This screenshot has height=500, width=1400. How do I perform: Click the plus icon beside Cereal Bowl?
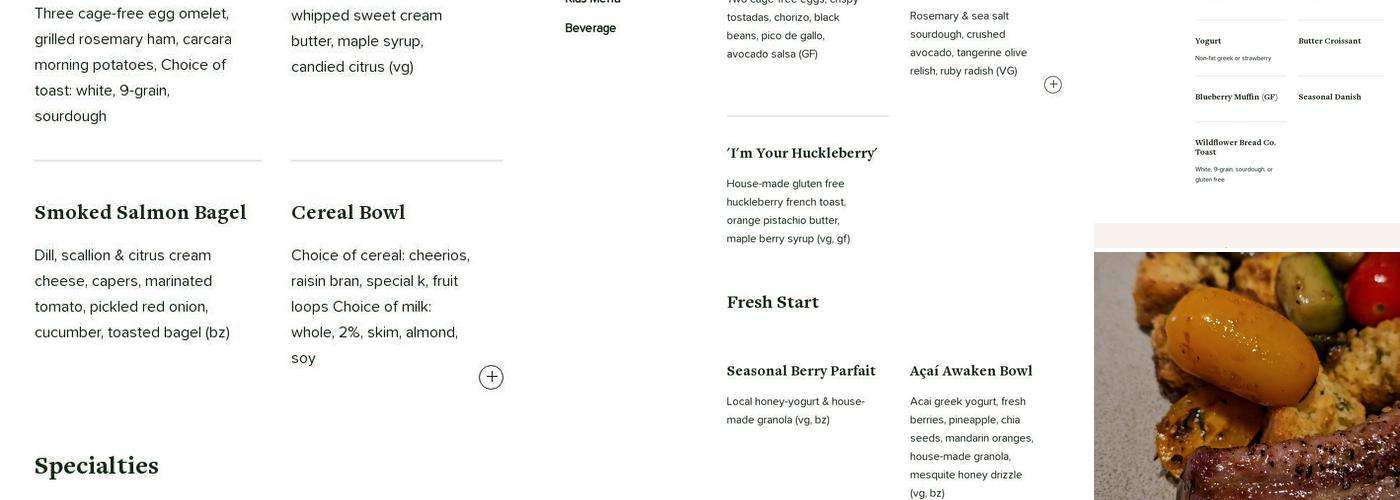tap(491, 377)
